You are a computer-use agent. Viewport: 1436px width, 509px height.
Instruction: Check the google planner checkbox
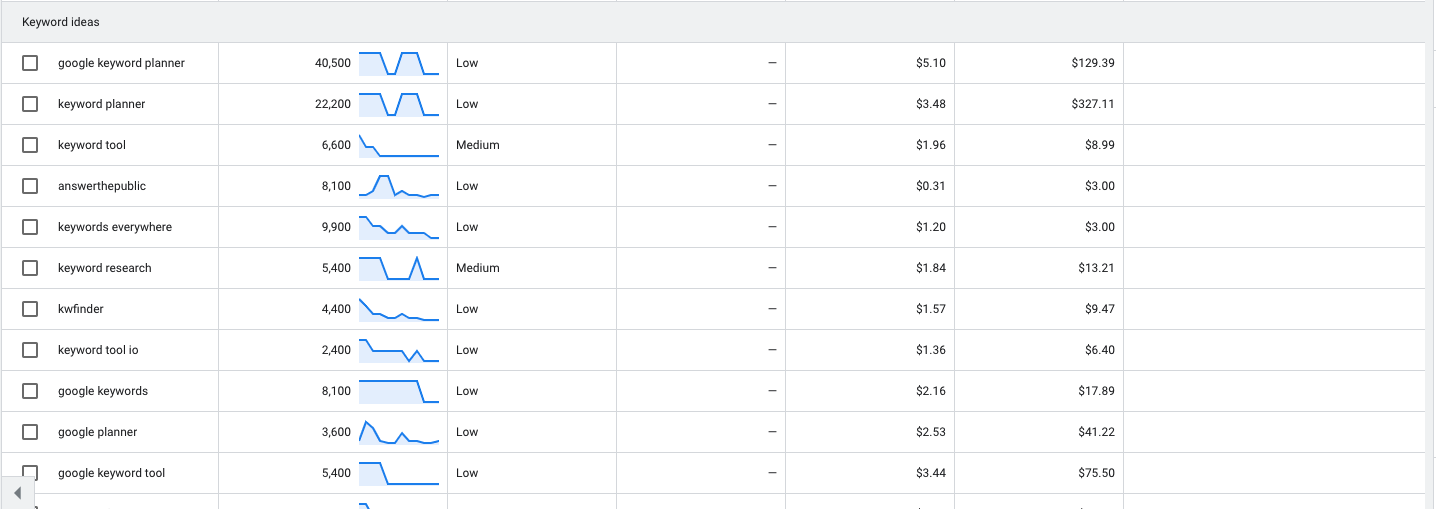click(x=30, y=432)
